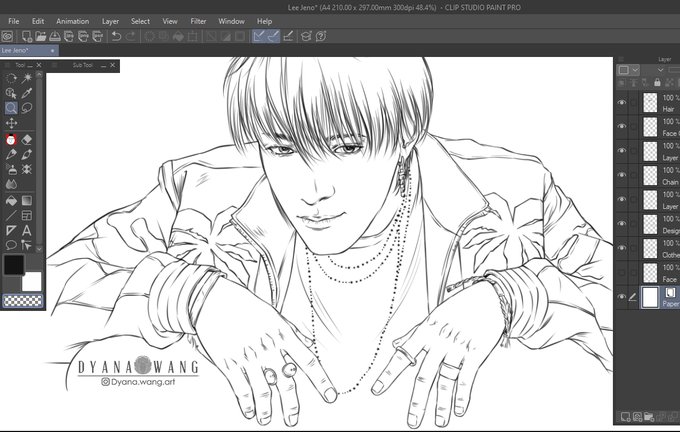Screen dimensions: 680x432
Task: Open the Layer menu
Action: coord(110,21)
